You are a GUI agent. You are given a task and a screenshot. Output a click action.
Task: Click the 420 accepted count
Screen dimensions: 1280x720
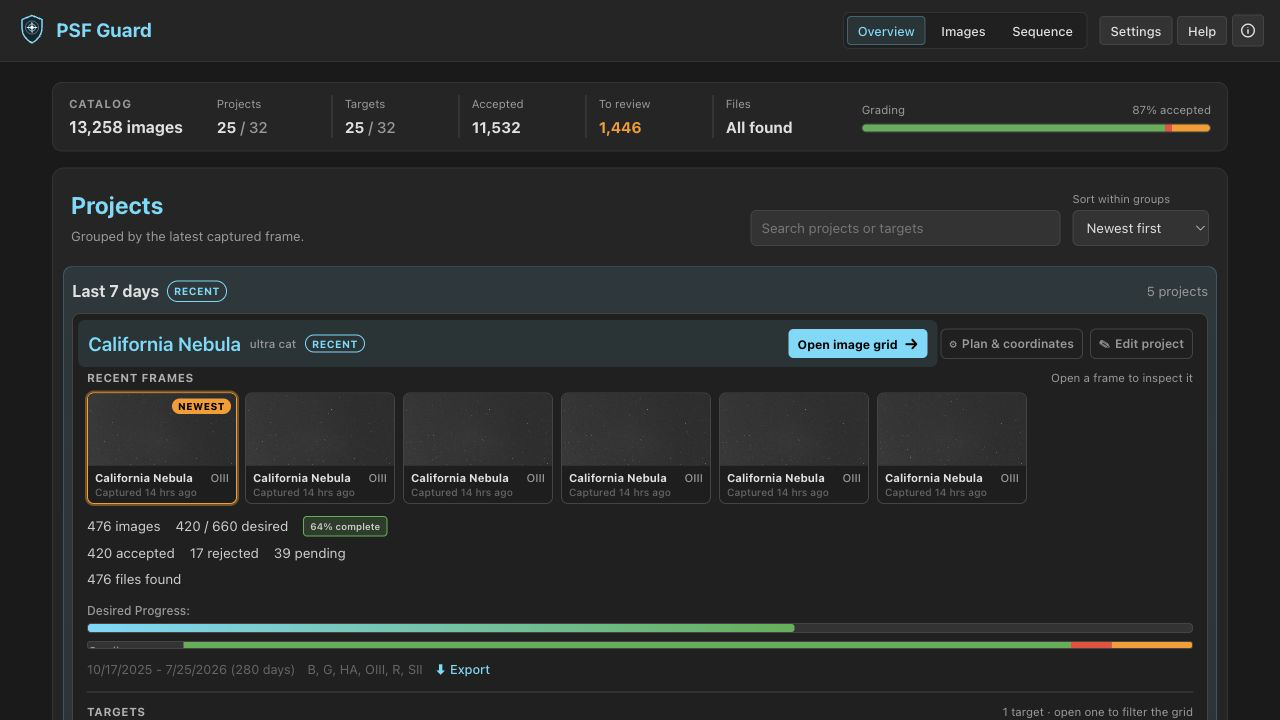point(131,553)
